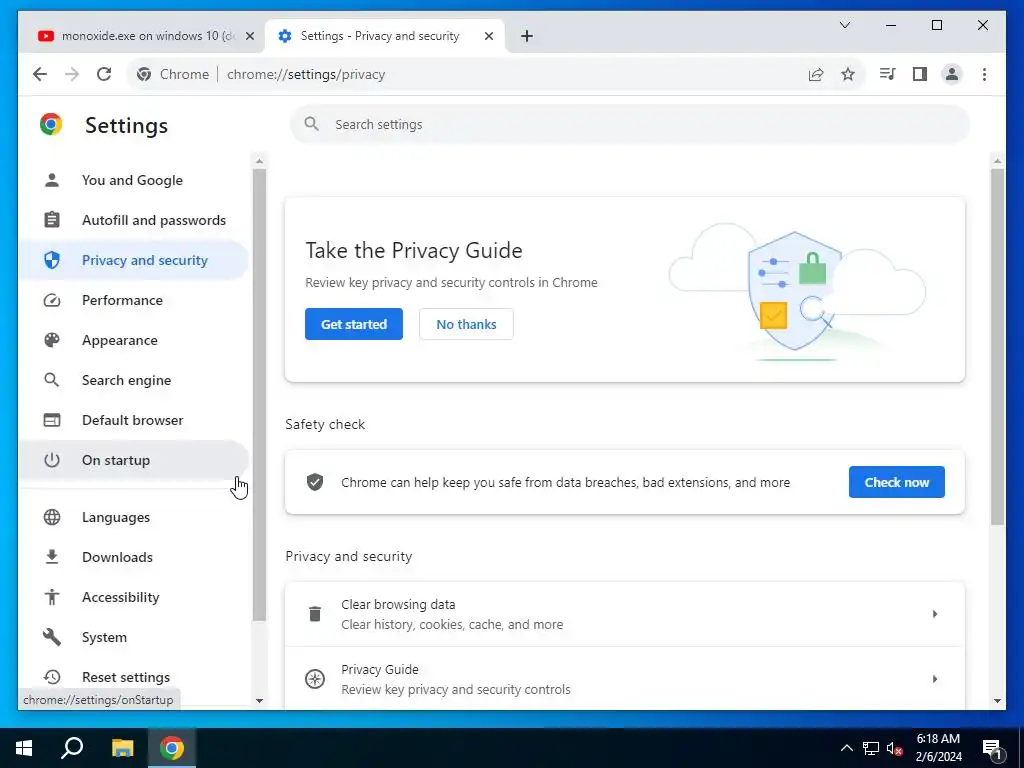This screenshot has height=768, width=1024.
Task: Click main page scrollbar down arrow
Action: [997, 701]
